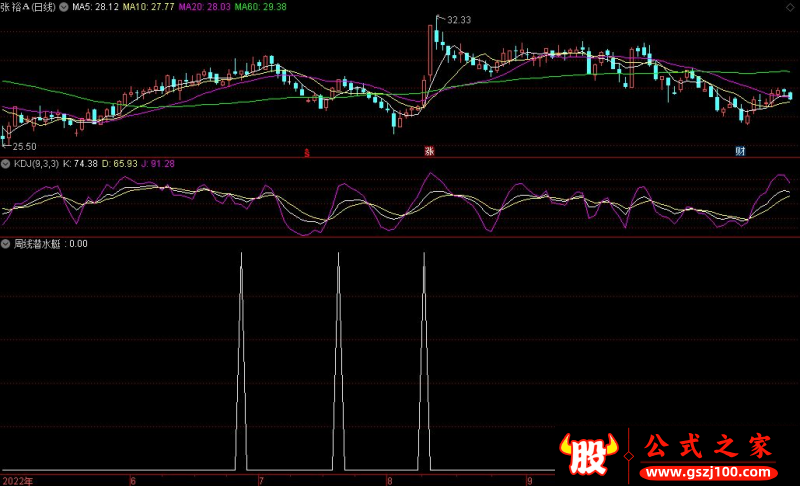Click the J: 91.28 value

pyautogui.click(x=158, y=164)
